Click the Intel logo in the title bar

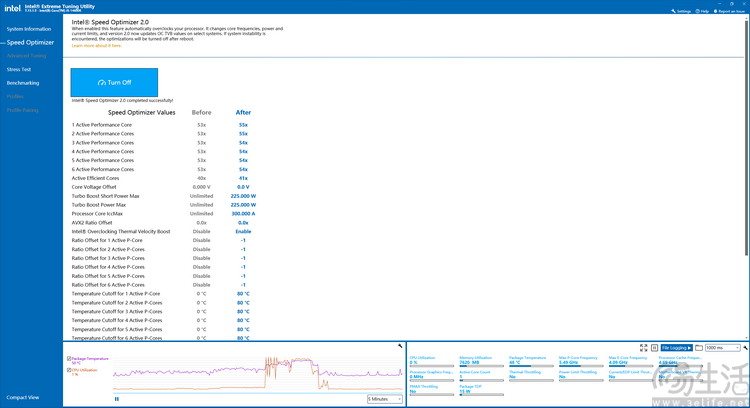[12, 8]
